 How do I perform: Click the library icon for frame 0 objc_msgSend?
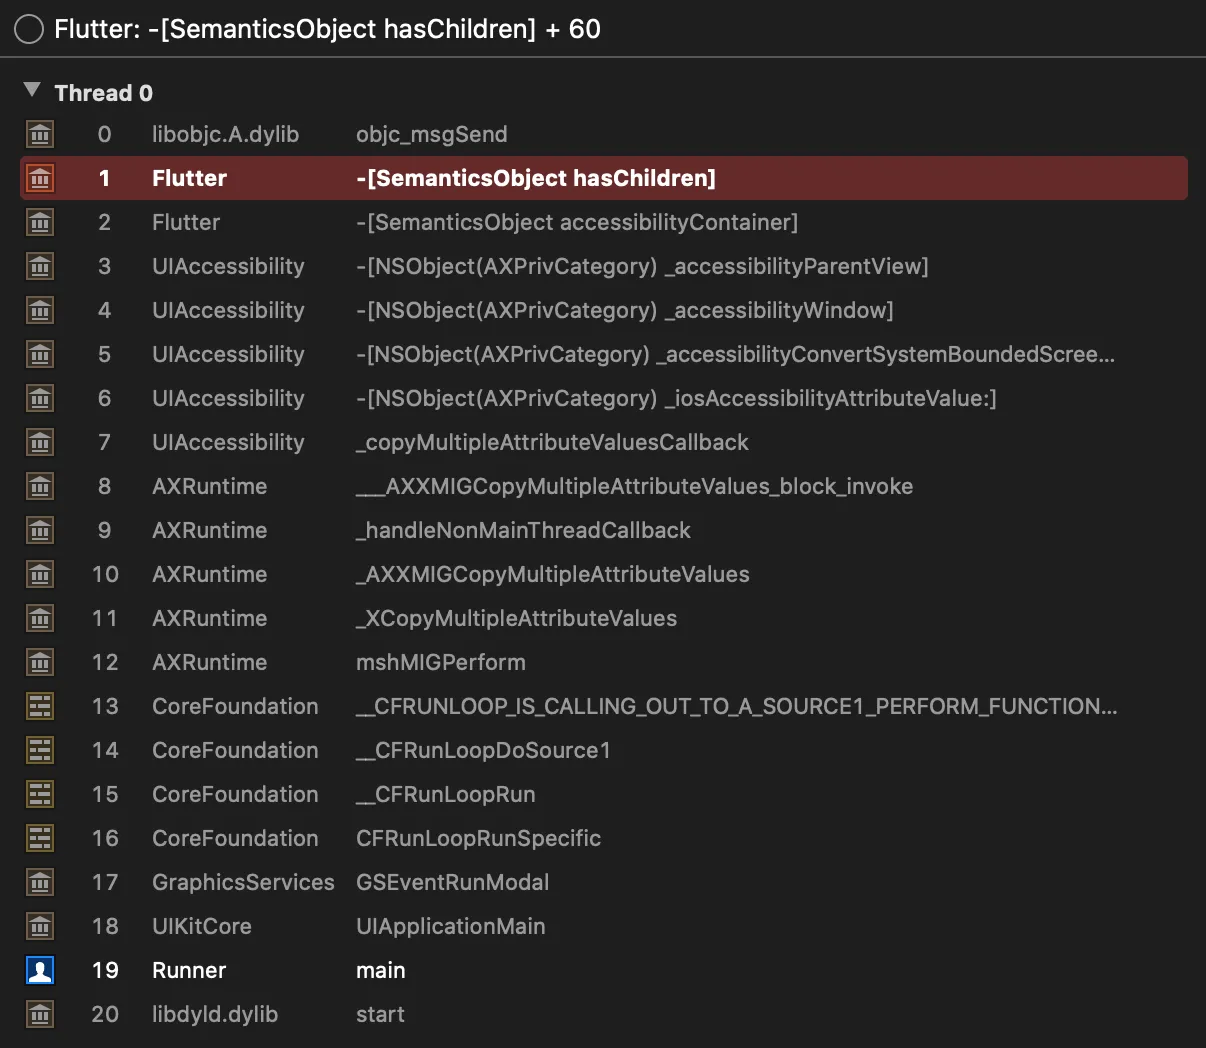[40, 134]
